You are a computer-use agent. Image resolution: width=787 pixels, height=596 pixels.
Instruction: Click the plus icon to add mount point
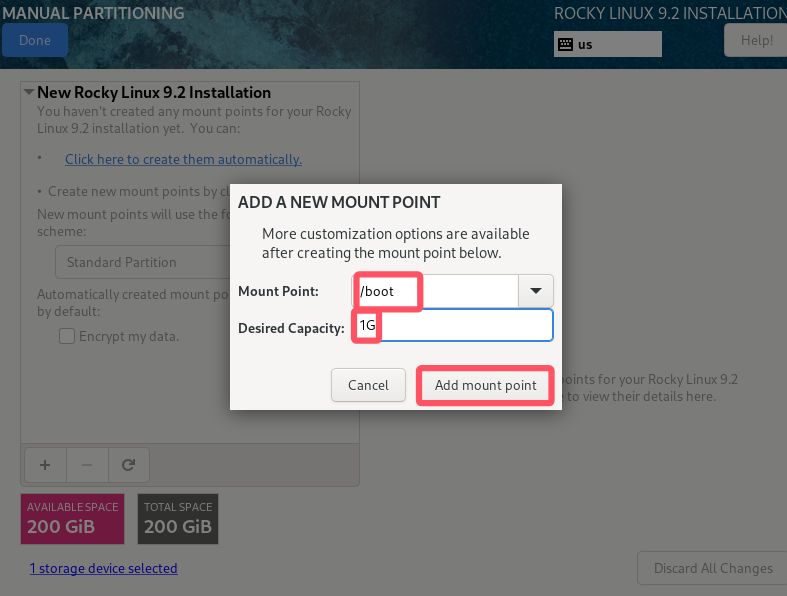45,465
